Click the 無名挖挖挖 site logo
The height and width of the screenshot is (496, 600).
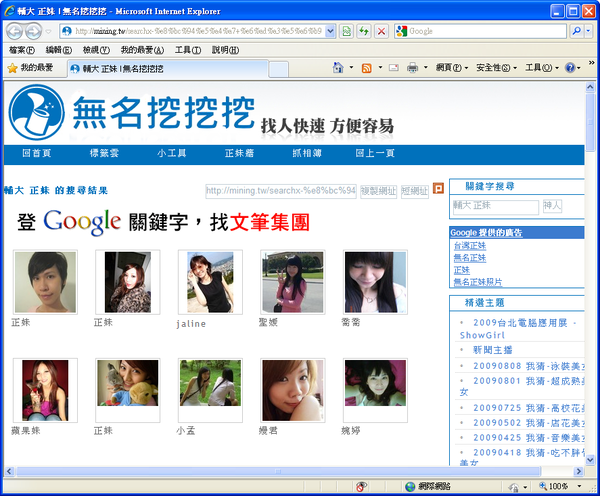(x=132, y=113)
